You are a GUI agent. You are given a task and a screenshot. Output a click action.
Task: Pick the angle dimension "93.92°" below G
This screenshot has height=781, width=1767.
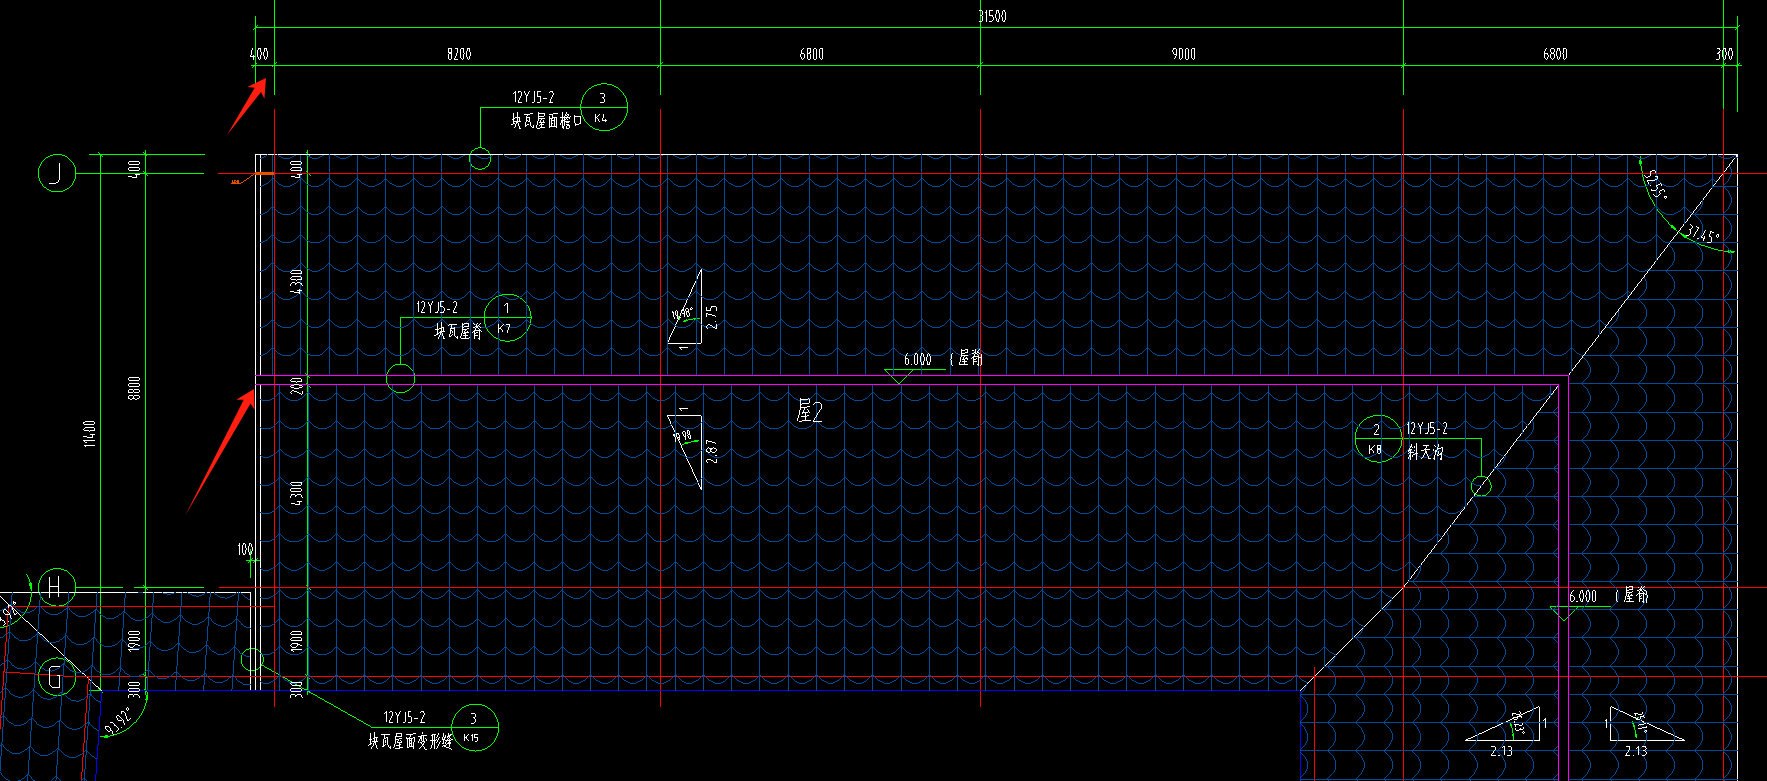pos(118,721)
